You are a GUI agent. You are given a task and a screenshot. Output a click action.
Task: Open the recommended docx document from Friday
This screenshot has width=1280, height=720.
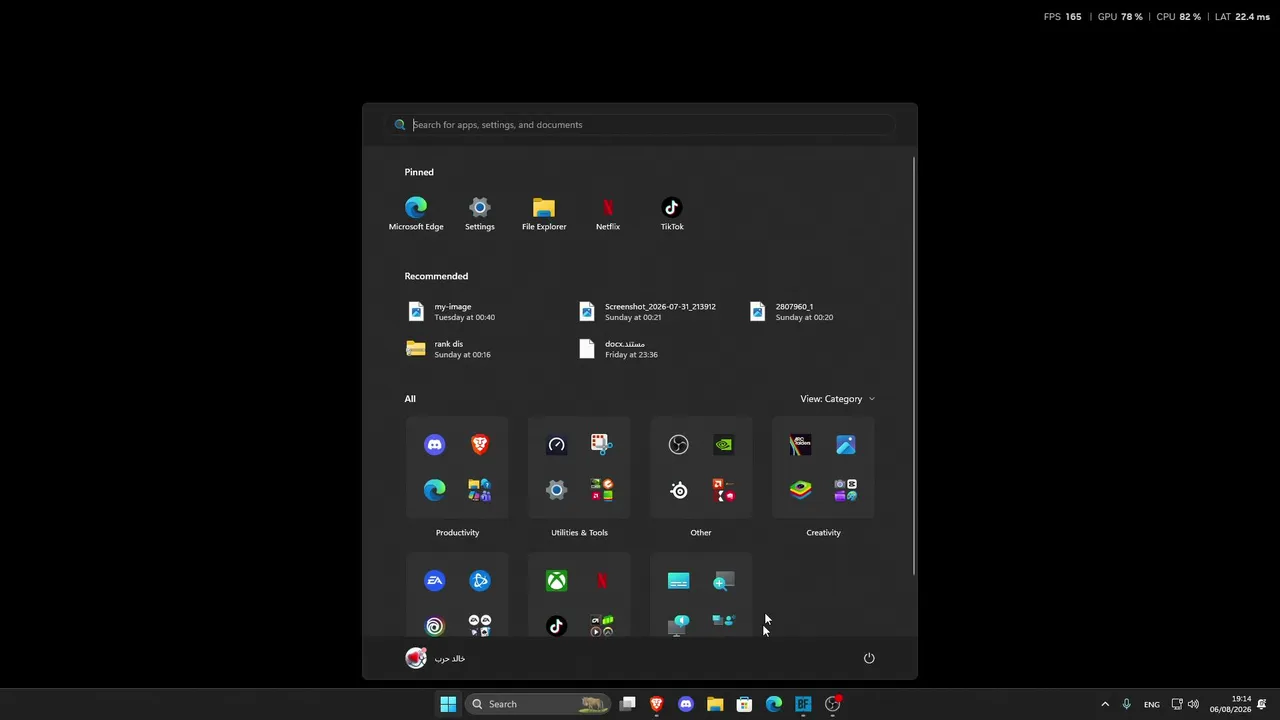click(x=618, y=349)
